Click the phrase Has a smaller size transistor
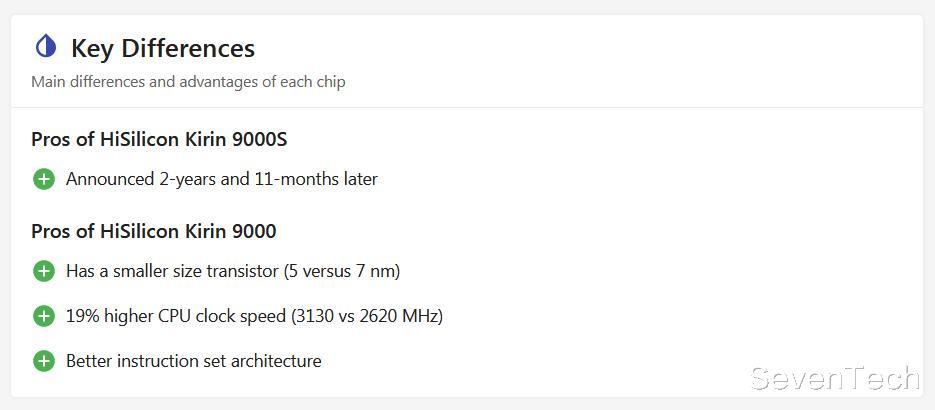This screenshot has width=935, height=410. 172,271
